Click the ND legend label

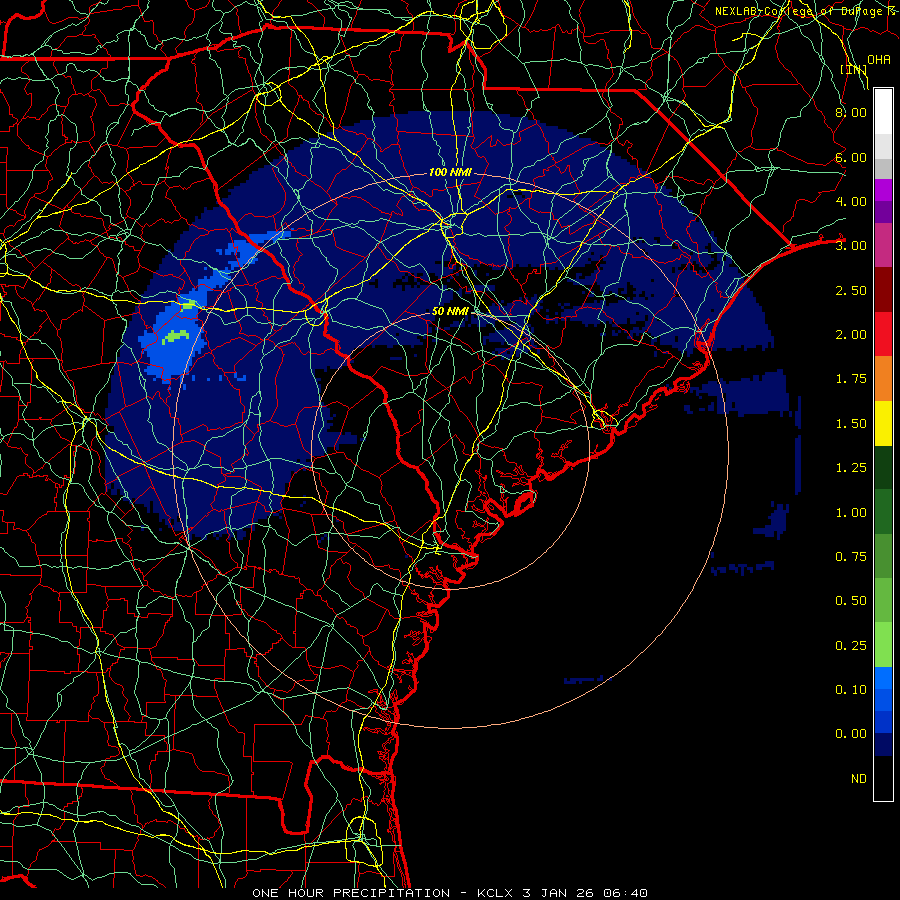(859, 779)
